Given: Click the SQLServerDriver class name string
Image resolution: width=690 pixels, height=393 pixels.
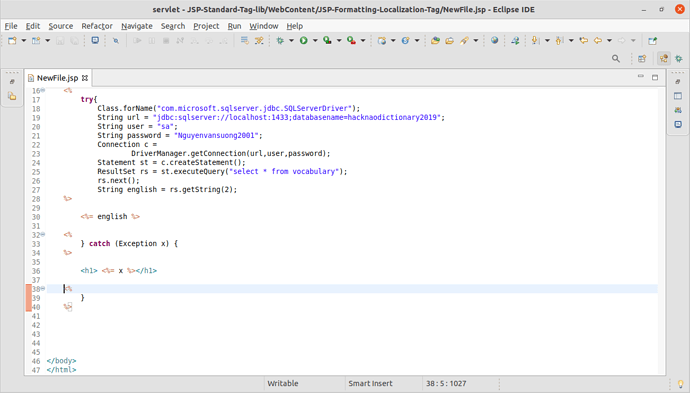Looking at the screenshot, I should (255, 108).
